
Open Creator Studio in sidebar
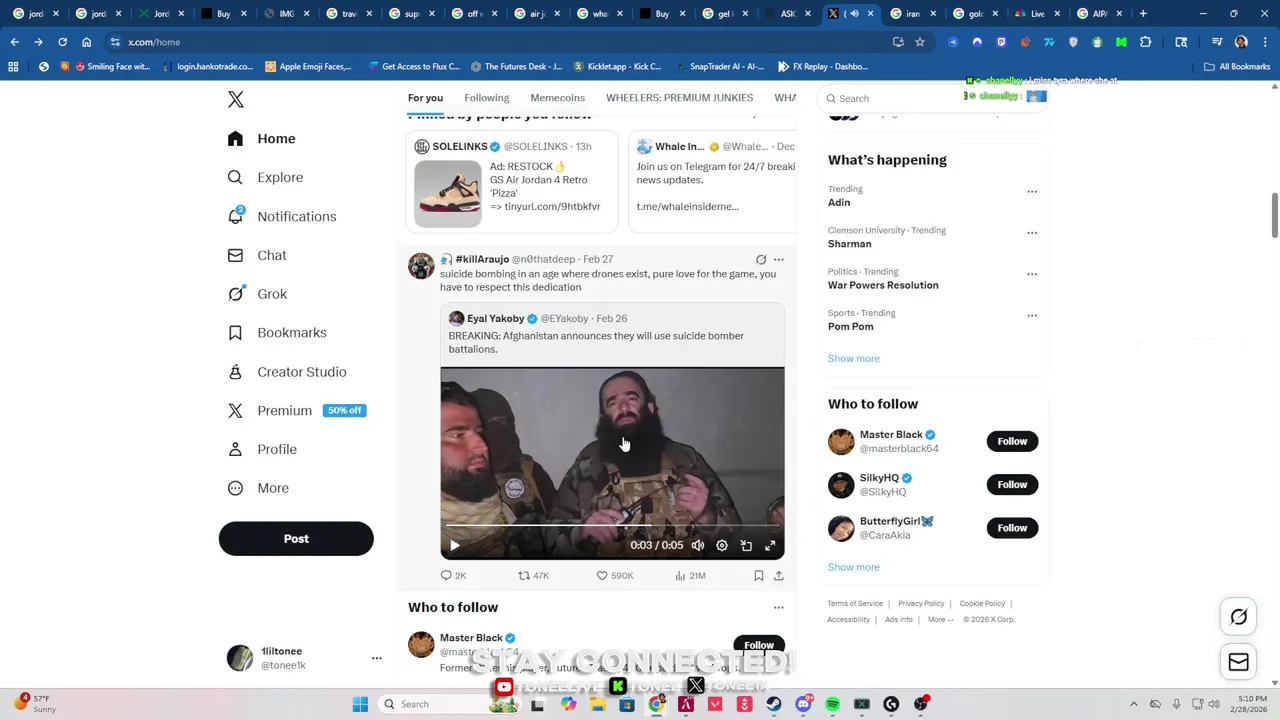tap(286, 372)
